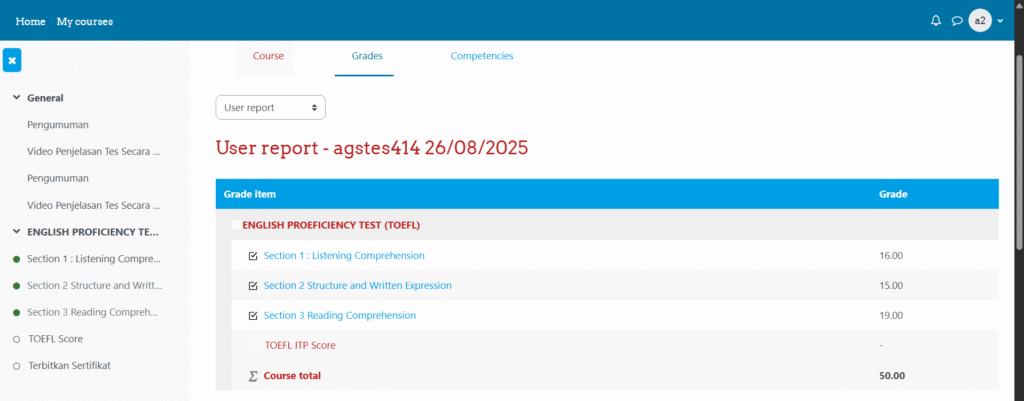Open the notifications bell icon
This screenshot has height=401, width=1024.
click(936, 21)
